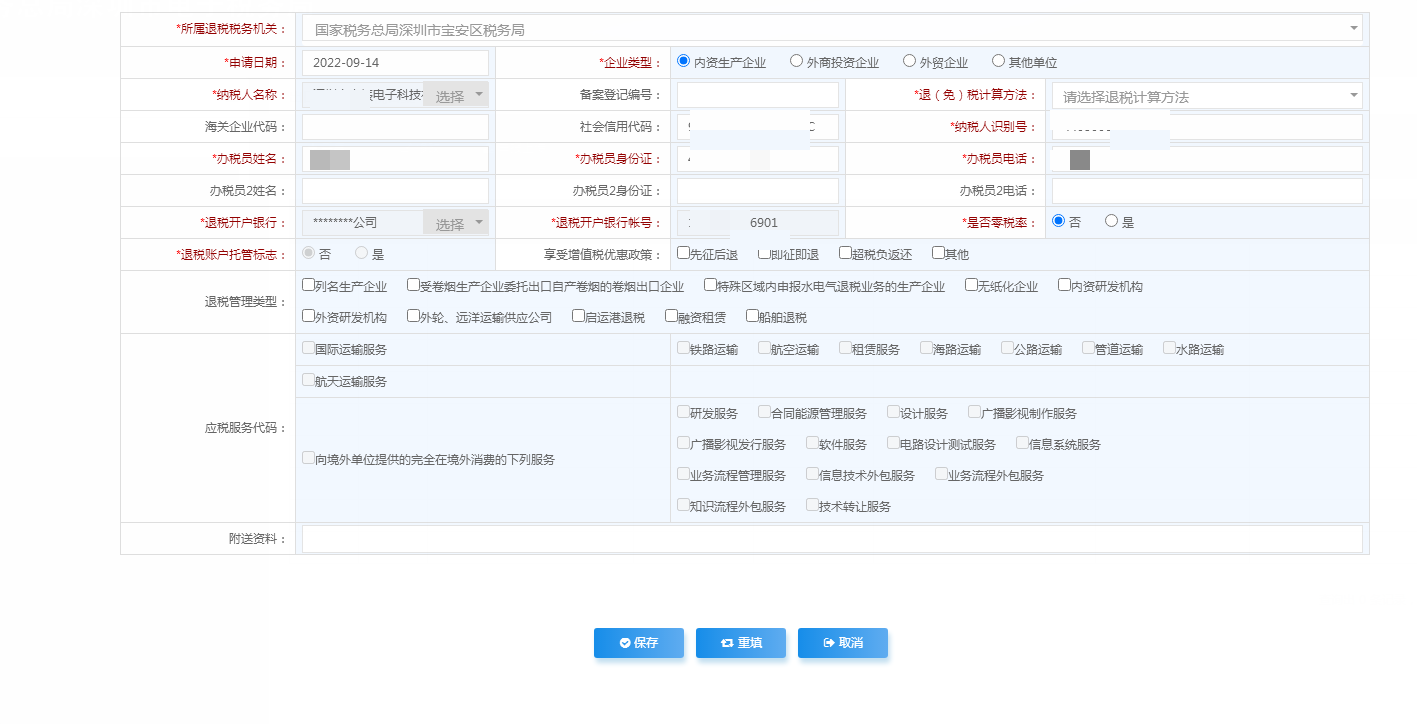The width and height of the screenshot is (1417, 724).
Task: Click the 办税员2姓名 input field
Action: 395,191
